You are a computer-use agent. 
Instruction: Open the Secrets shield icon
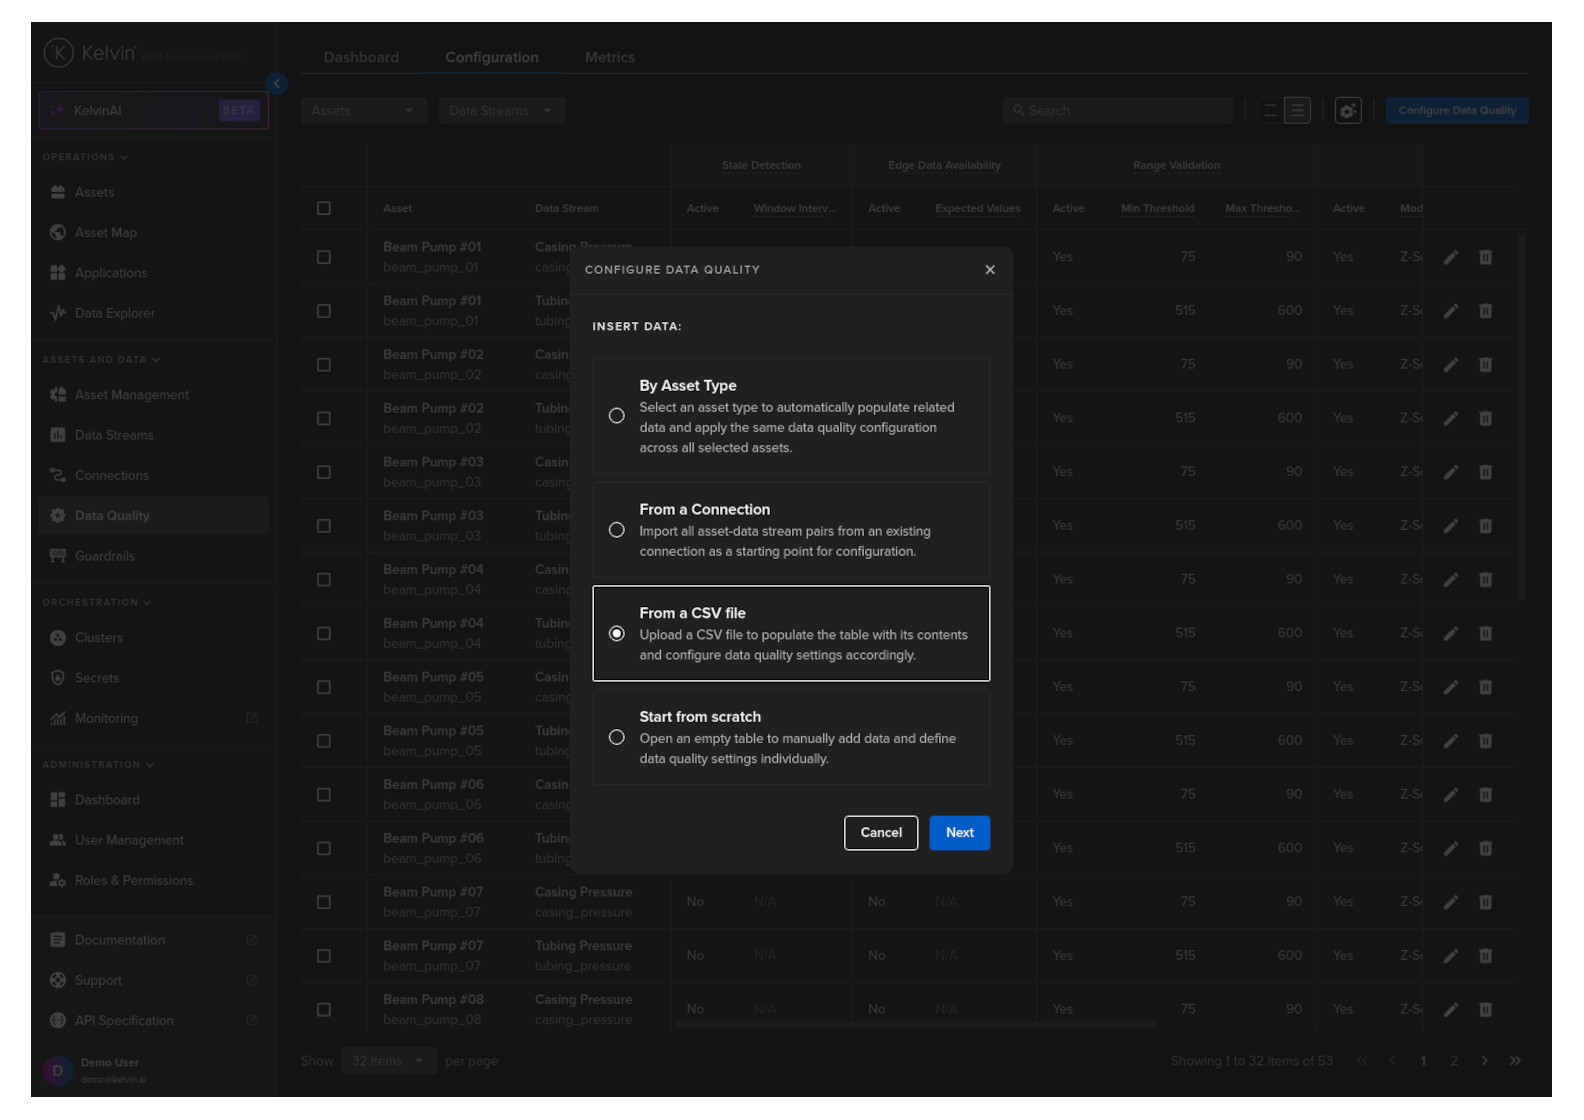click(x=58, y=678)
